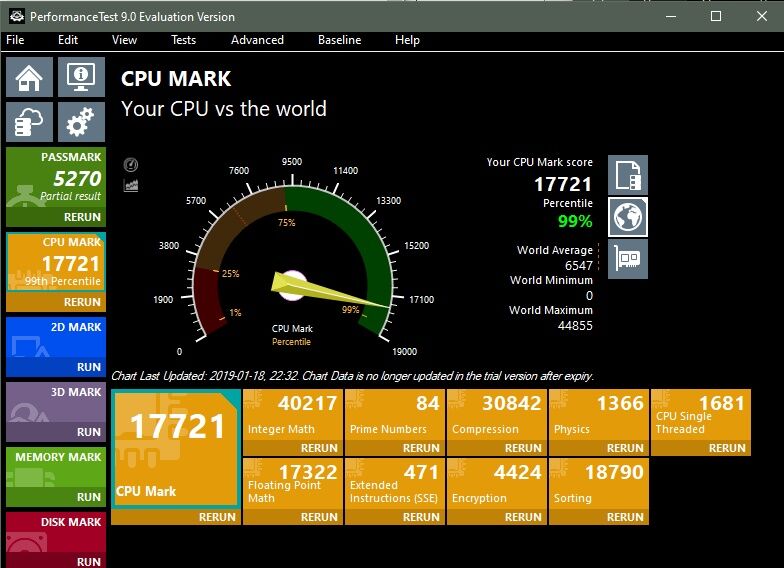Rerun the Encryption test
The width and height of the screenshot is (784, 568).
[497, 517]
